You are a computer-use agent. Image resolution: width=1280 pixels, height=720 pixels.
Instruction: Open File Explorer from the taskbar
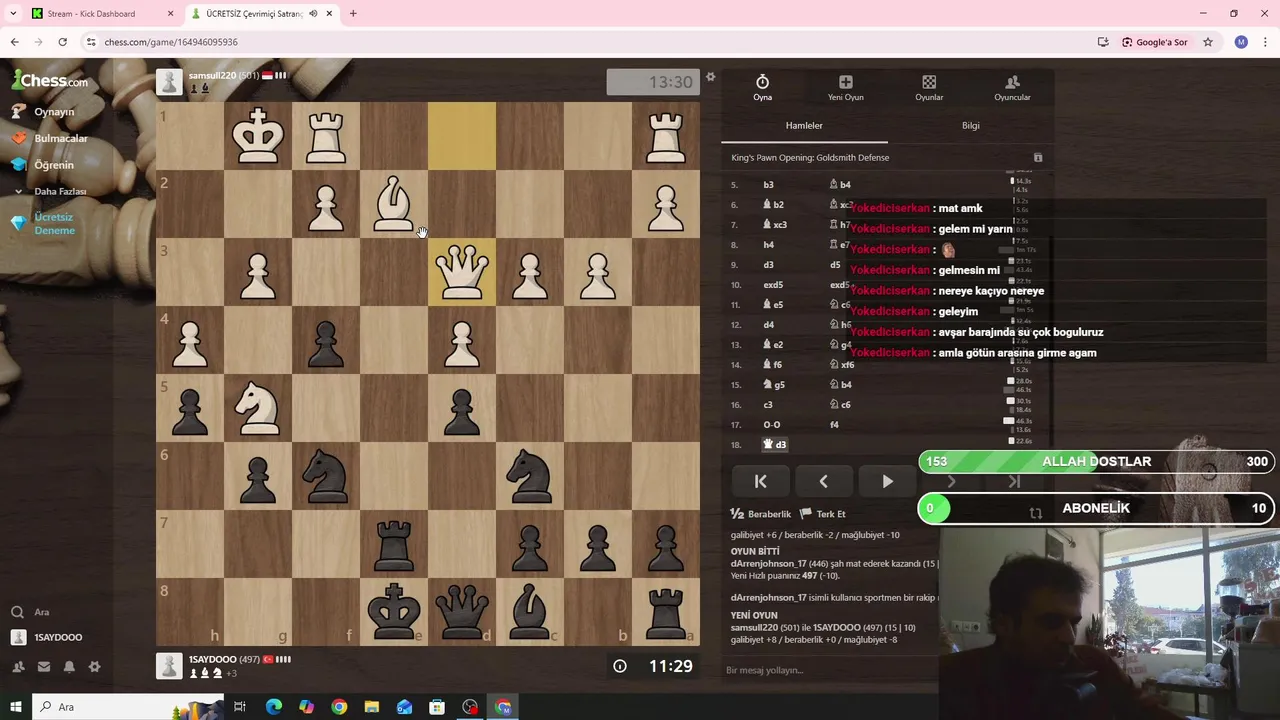tap(371, 707)
